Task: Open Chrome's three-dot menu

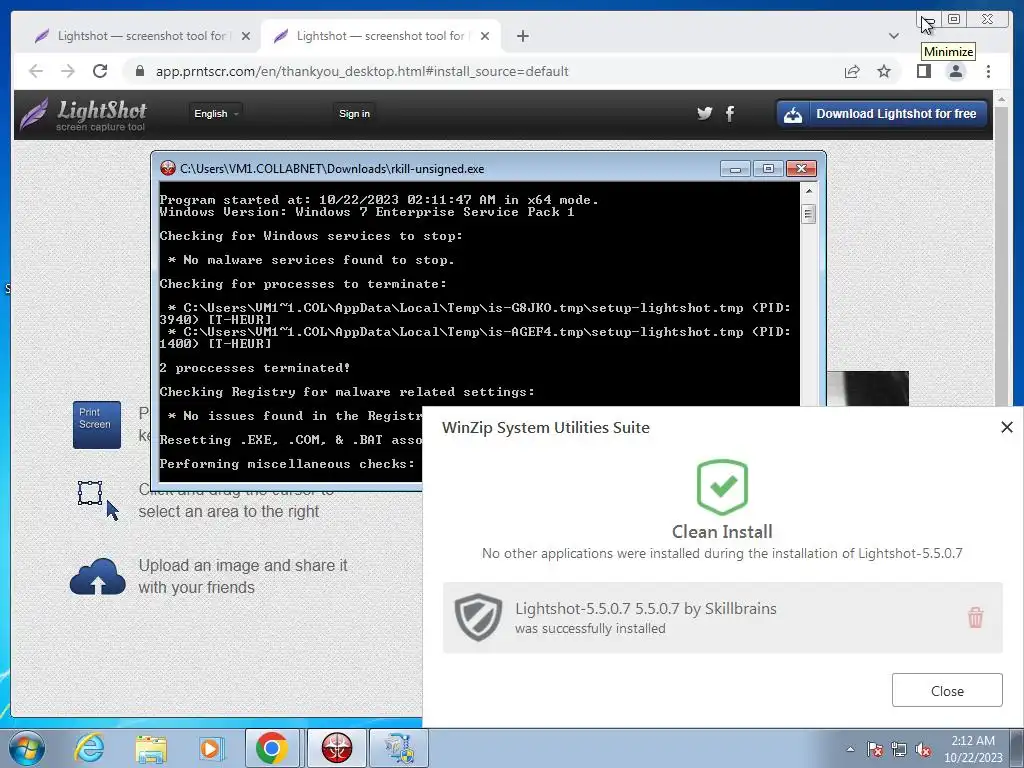Action: pos(988,71)
